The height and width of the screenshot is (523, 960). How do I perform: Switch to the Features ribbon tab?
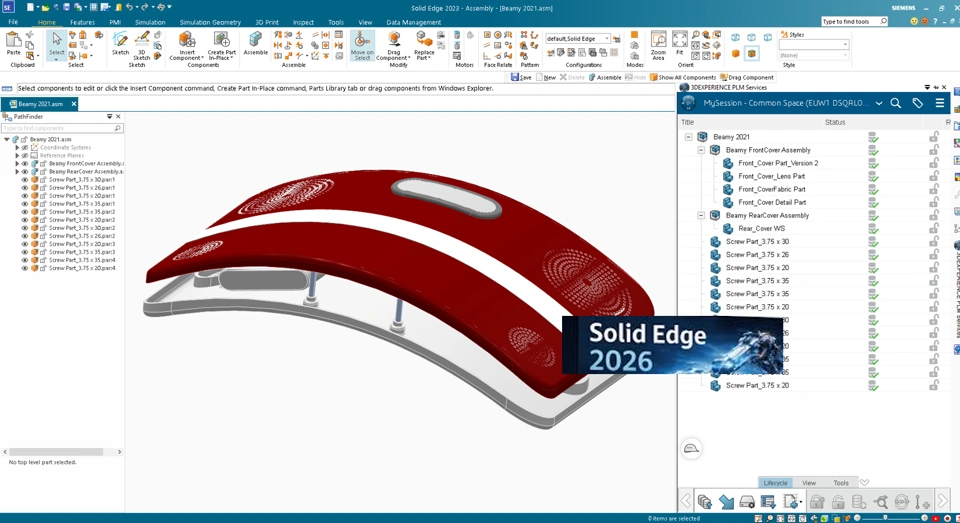[x=82, y=22]
